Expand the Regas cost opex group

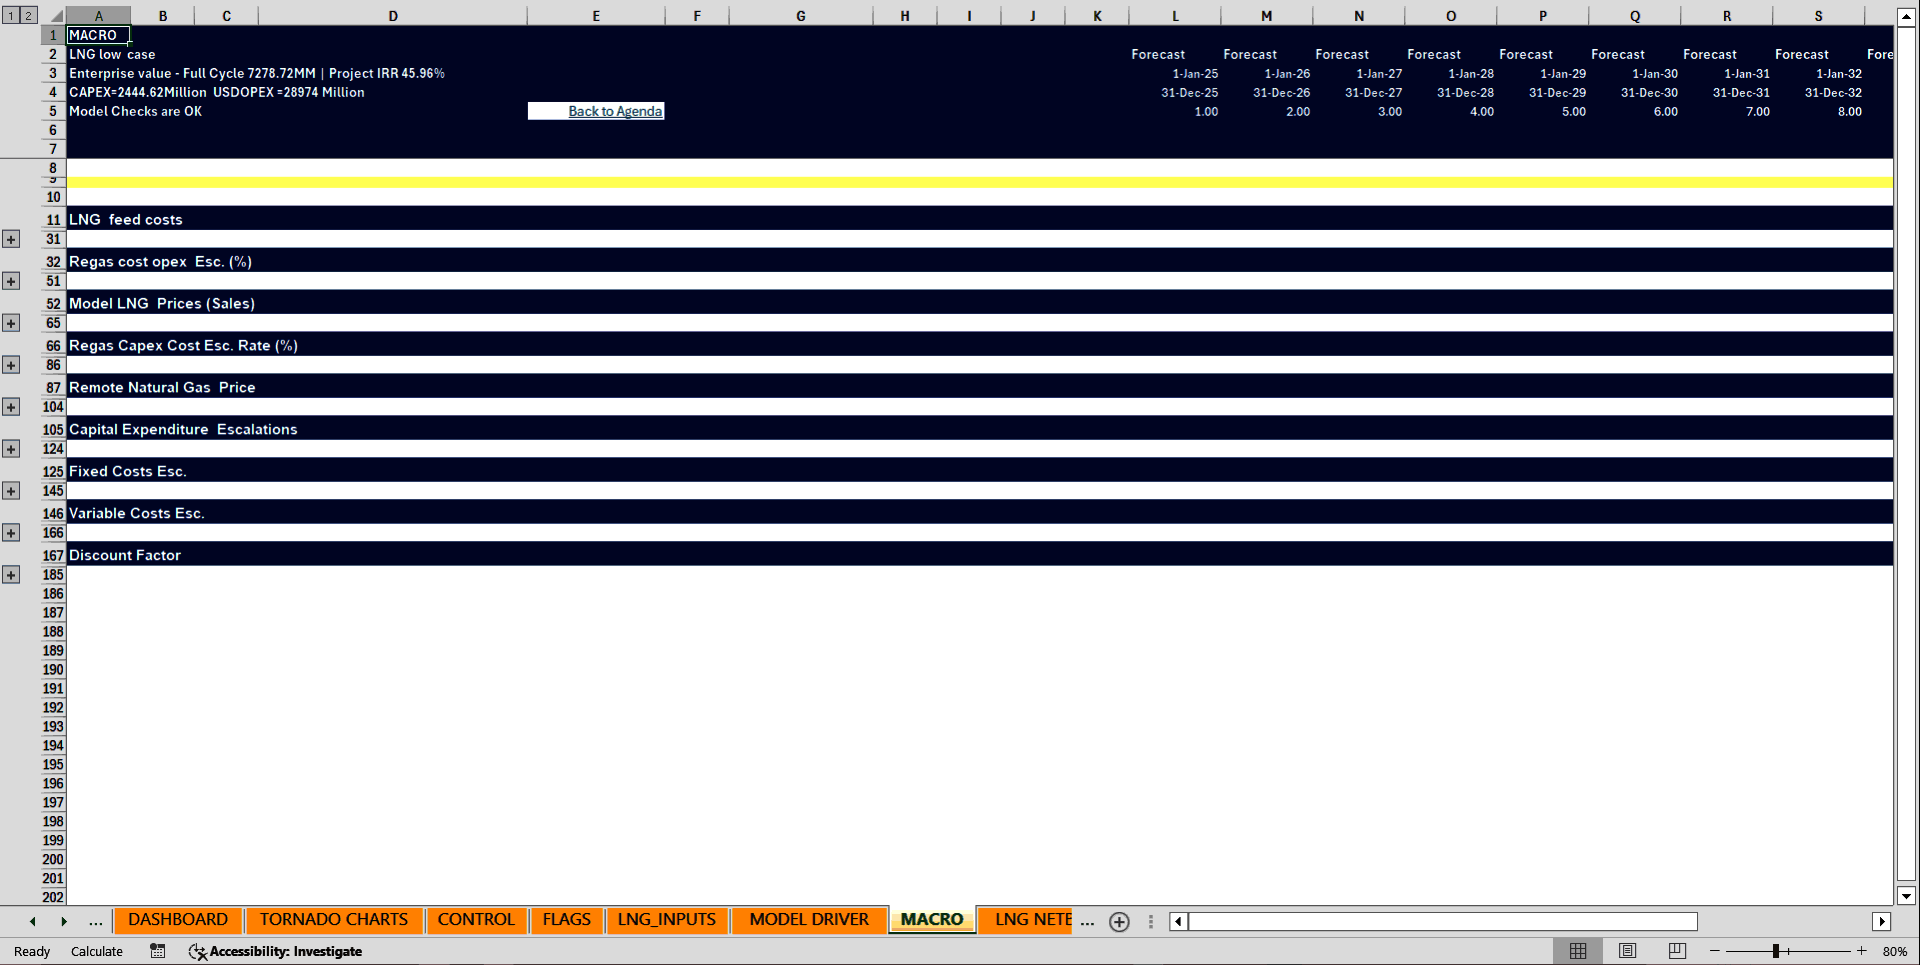point(11,281)
